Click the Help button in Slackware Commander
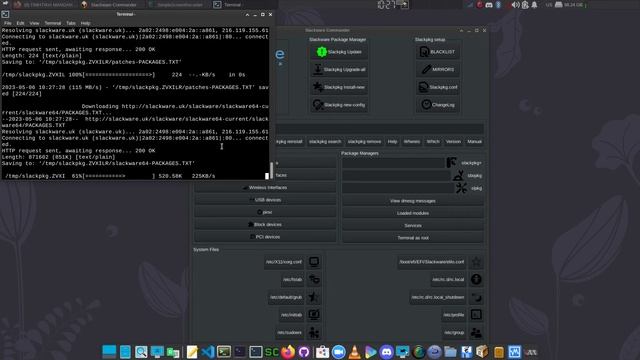The image size is (640, 360). point(392,142)
